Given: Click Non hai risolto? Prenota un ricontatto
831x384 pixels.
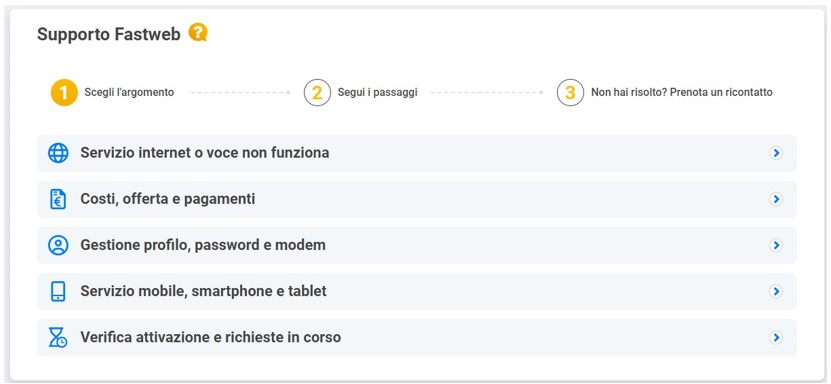Looking at the screenshot, I should pyautogui.click(x=682, y=93).
